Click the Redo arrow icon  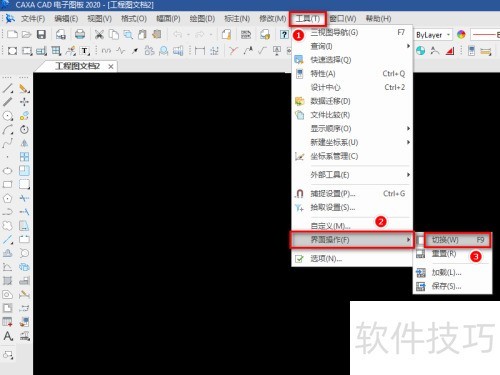click(x=200, y=34)
